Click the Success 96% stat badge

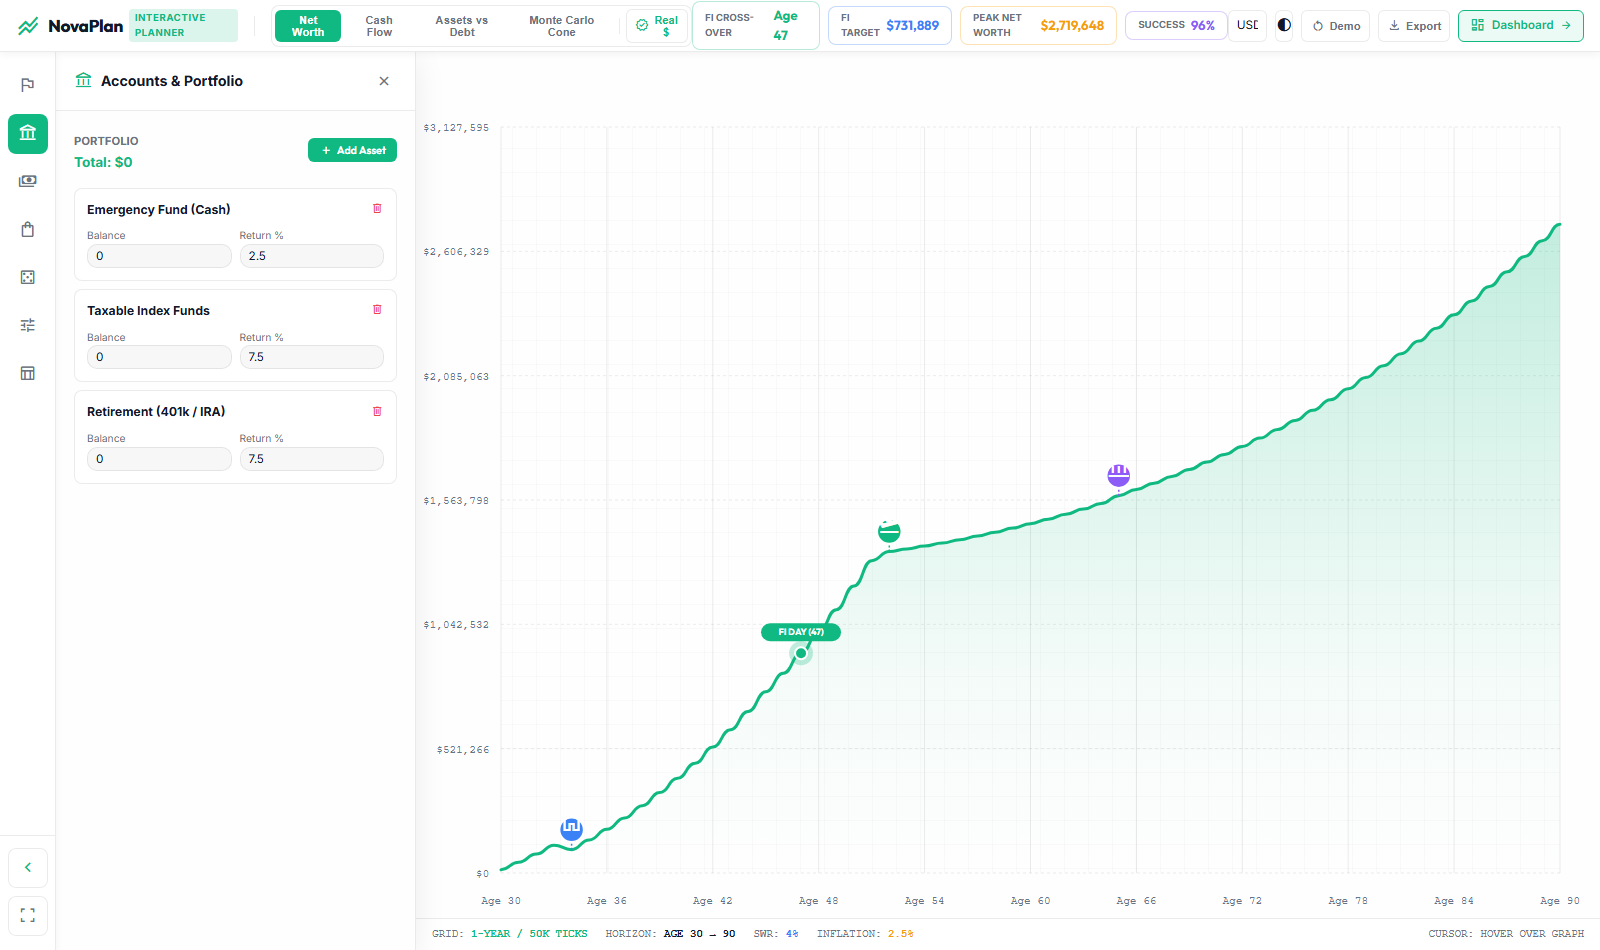(x=1176, y=25)
